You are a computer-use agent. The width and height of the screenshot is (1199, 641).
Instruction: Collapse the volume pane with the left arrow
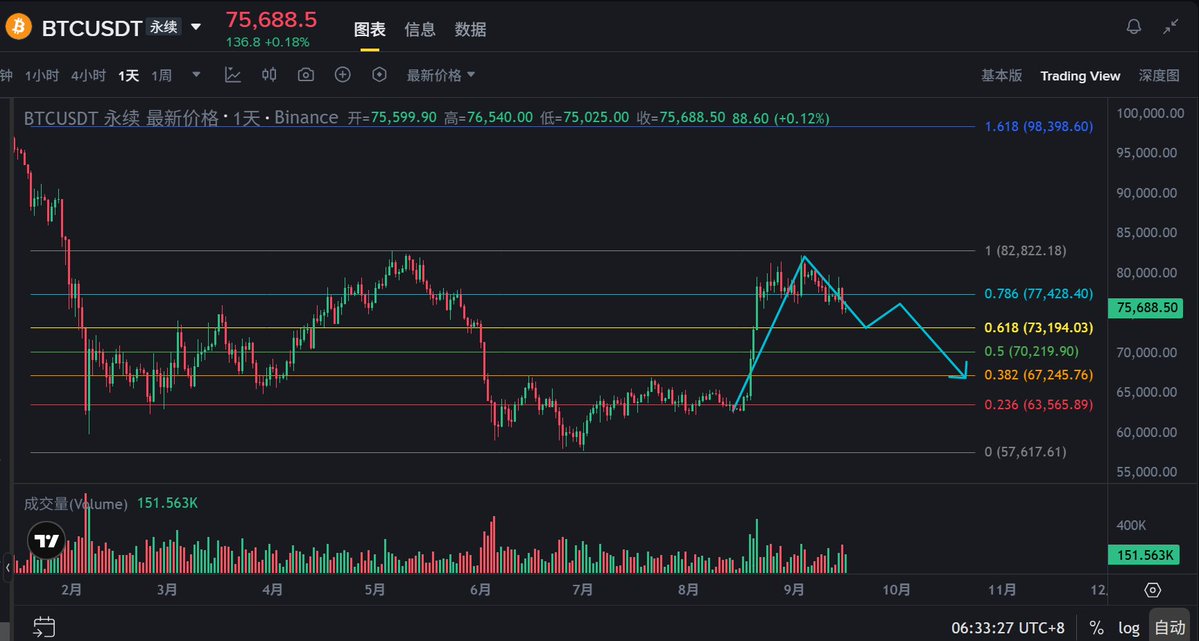point(8,567)
